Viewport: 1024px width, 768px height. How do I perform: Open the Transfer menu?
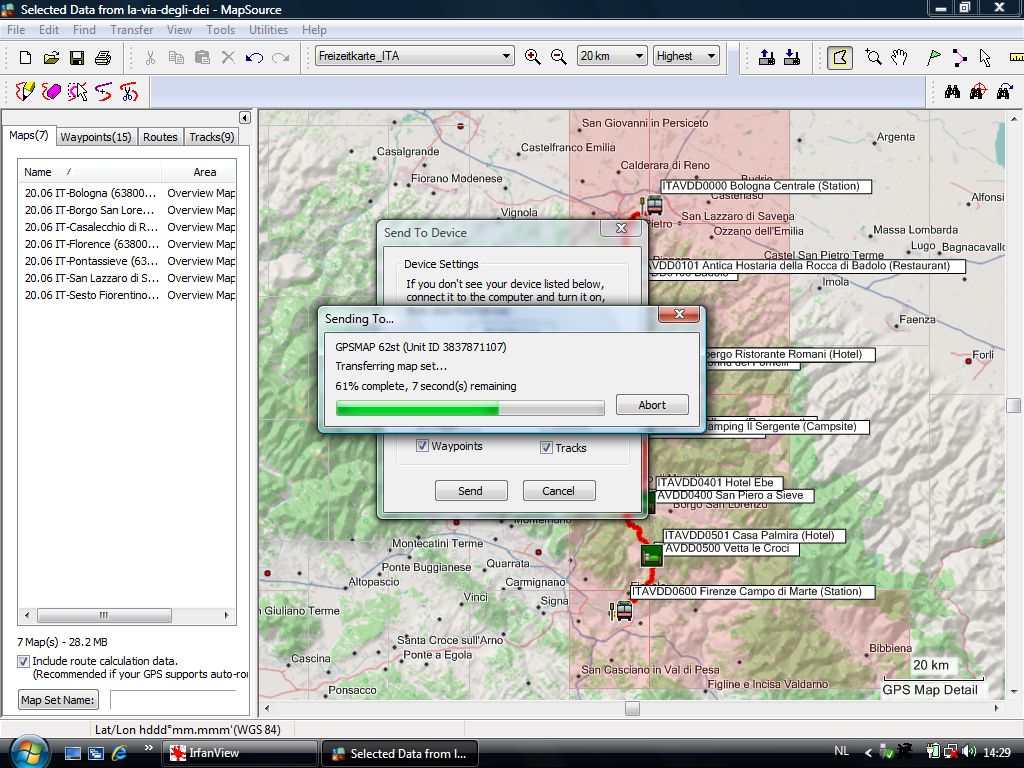tap(131, 30)
